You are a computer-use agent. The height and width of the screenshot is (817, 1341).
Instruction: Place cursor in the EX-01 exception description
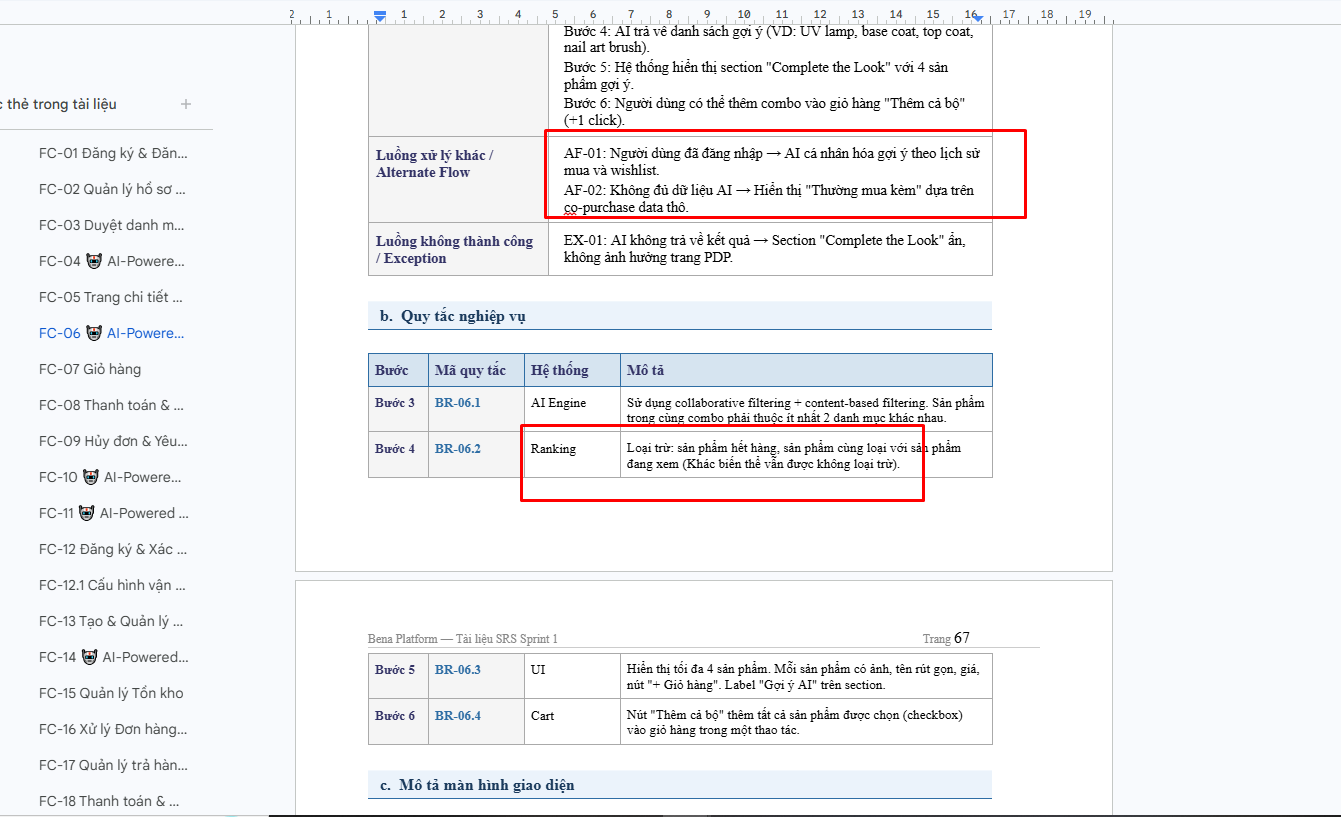[x=764, y=249]
